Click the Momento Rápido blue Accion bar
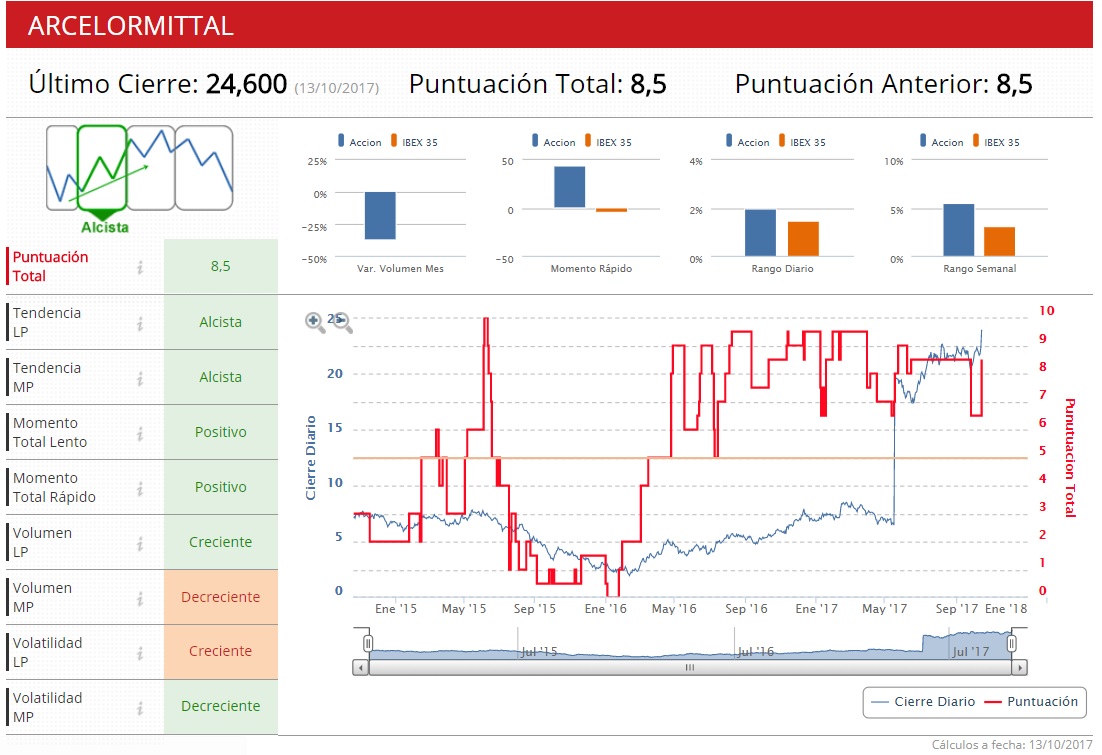 (569, 187)
